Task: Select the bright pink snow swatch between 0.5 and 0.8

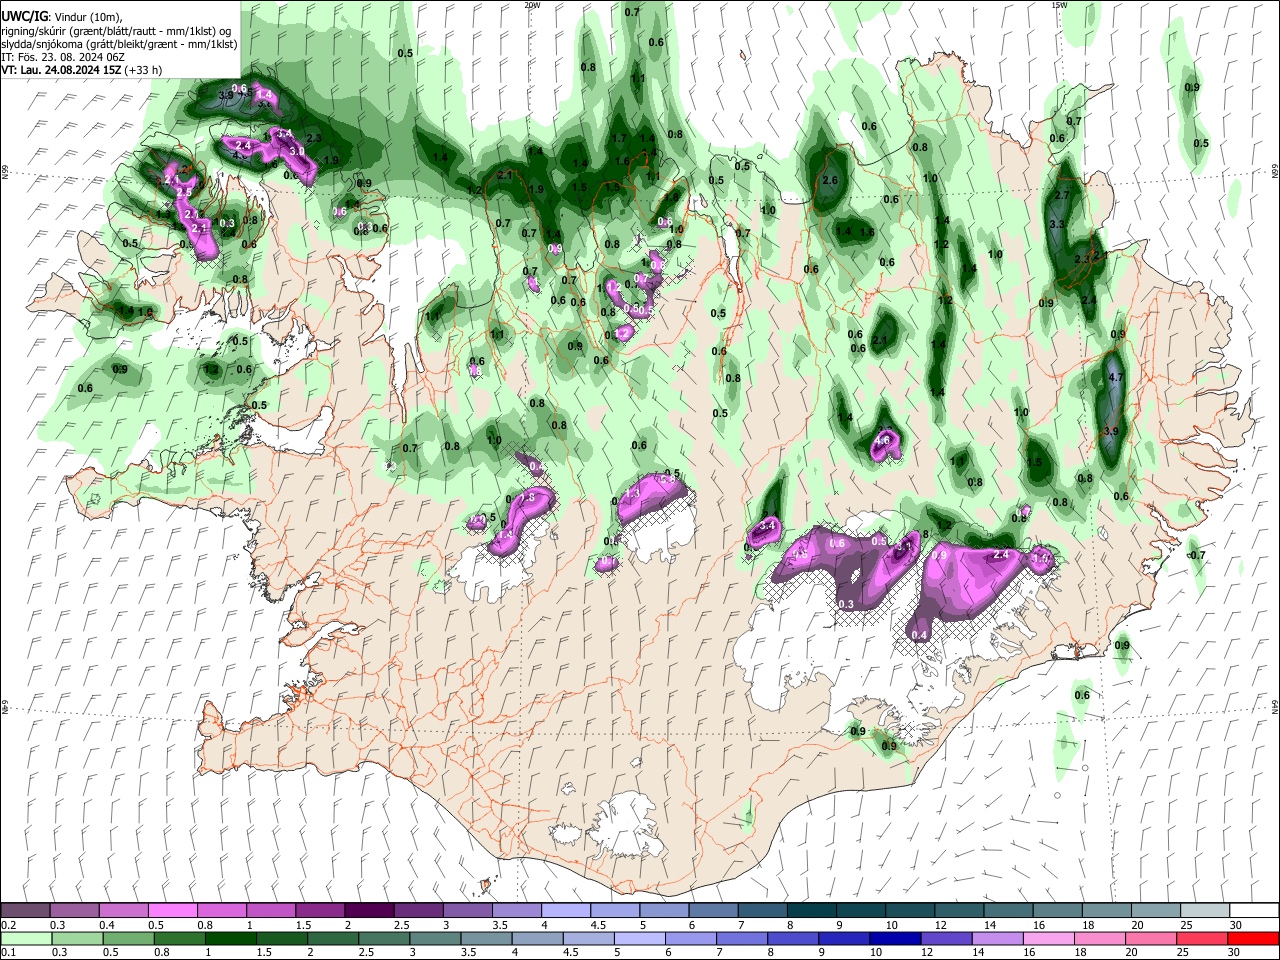Action: [173, 911]
